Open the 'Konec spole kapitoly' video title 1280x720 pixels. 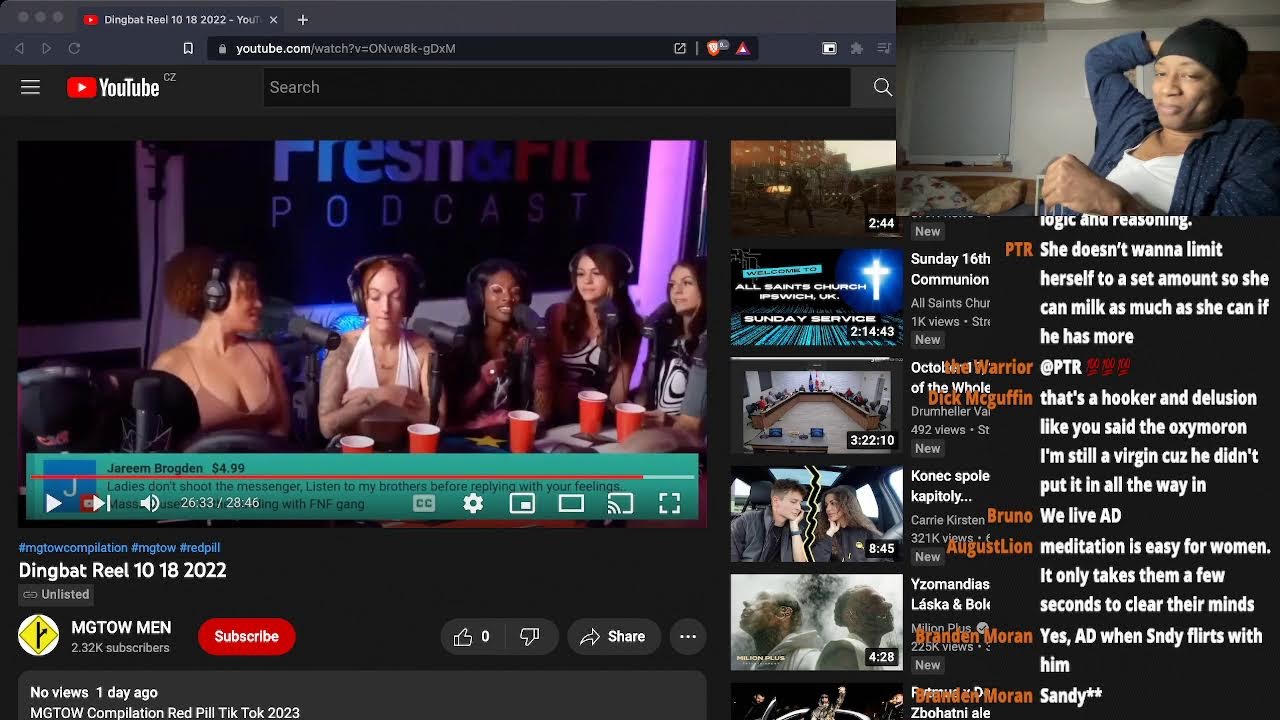click(x=950, y=486)
